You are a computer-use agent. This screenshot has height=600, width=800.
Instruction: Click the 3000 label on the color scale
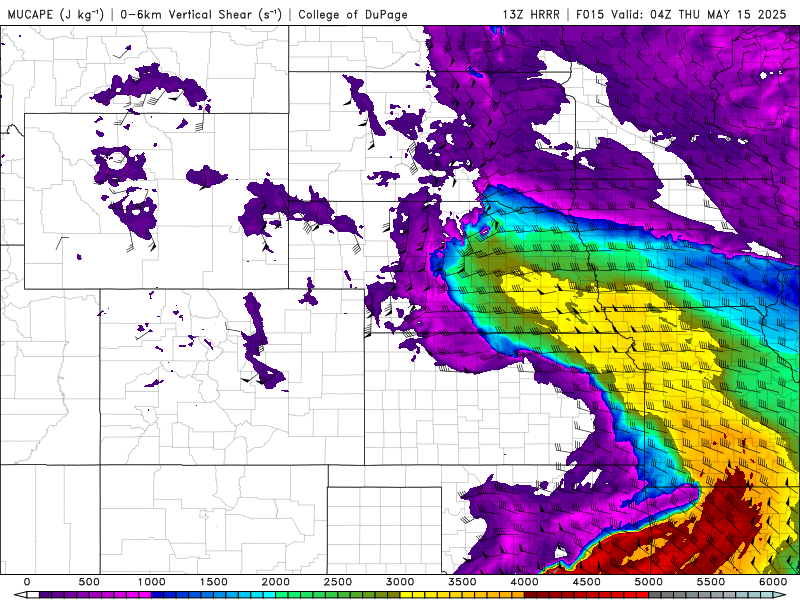click(x=401, y=582)
